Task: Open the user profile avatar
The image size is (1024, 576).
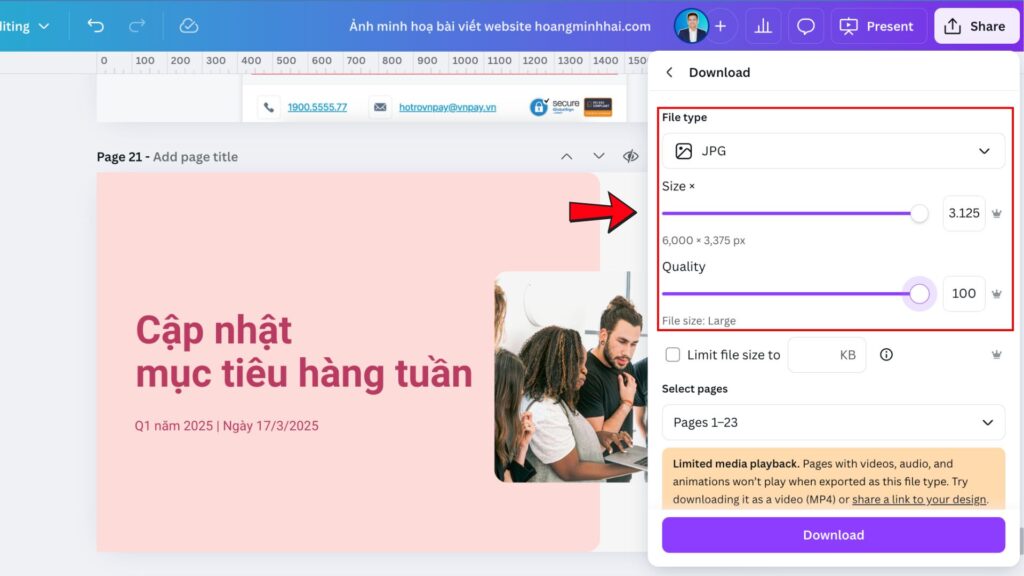Action: click(691, 26)
